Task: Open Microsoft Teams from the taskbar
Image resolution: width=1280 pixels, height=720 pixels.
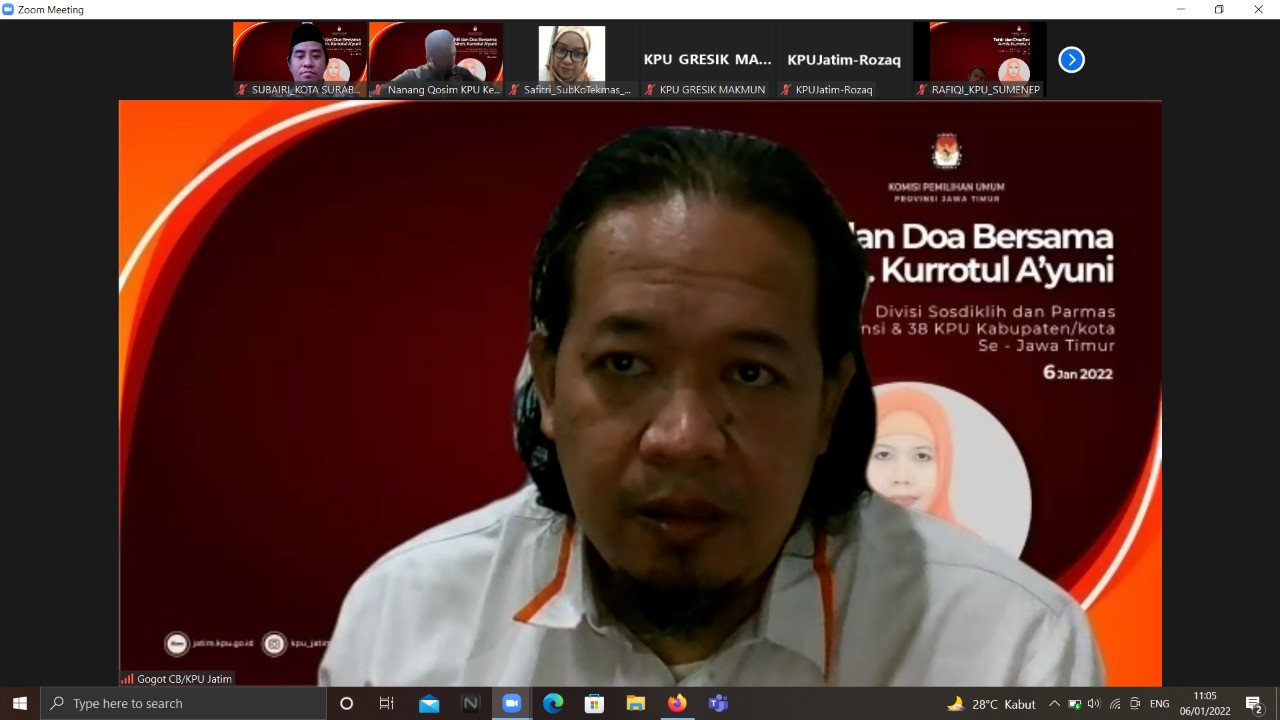Action: 718,704
